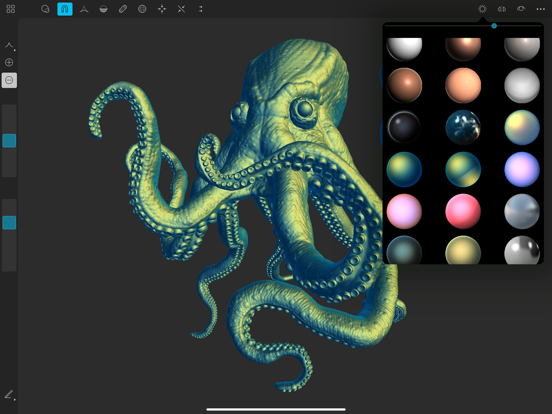Select the crossed inward arrows icon
Image resolution: width=552 pixels, height=414 pixels.
(x=181, y=9)
